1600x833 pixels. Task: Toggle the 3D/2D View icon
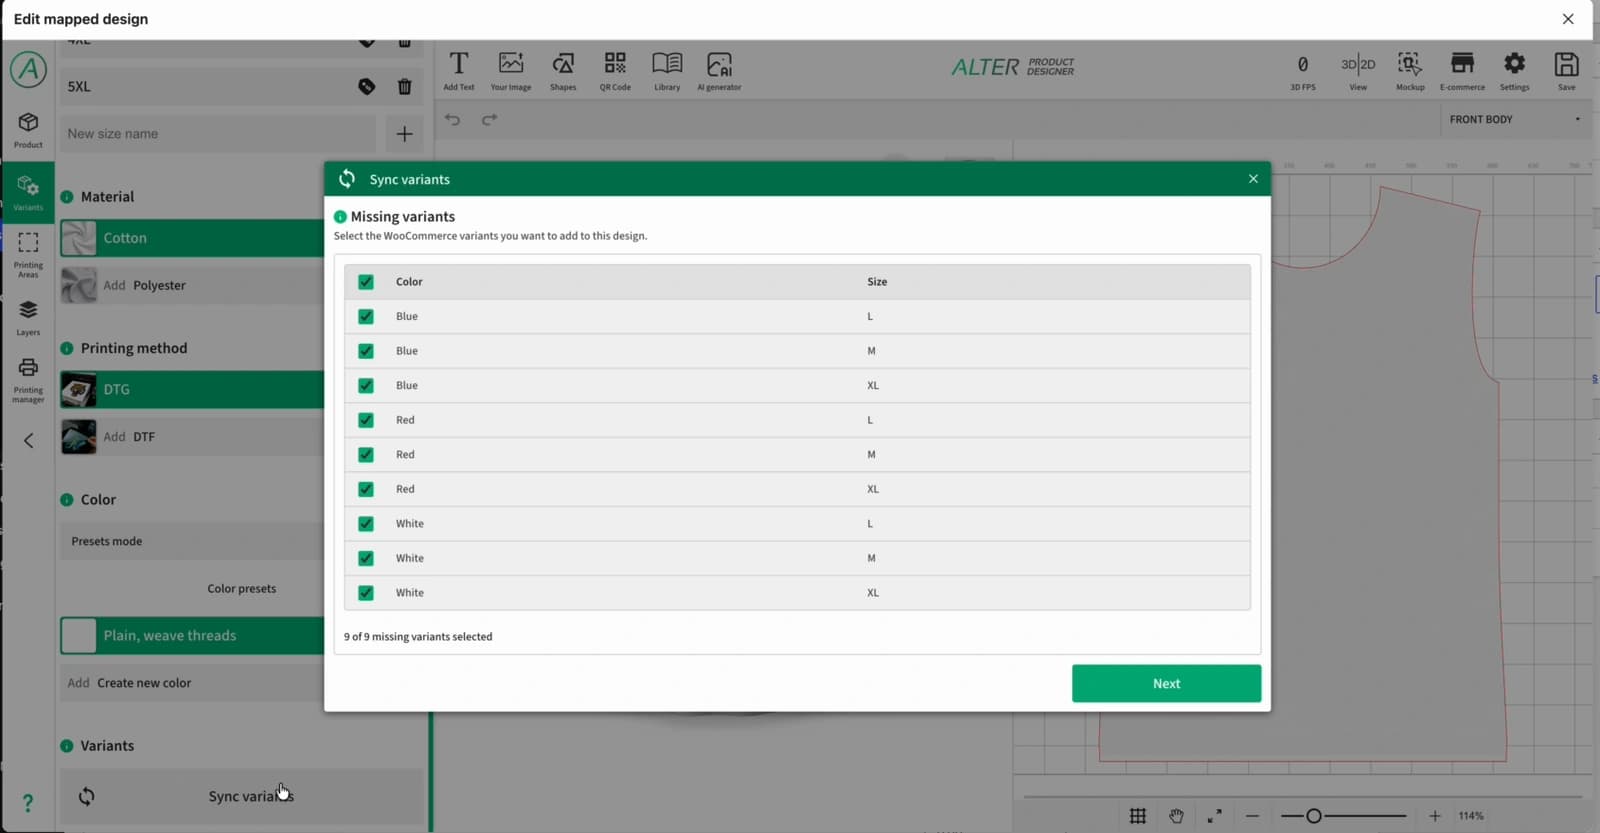1358,70
